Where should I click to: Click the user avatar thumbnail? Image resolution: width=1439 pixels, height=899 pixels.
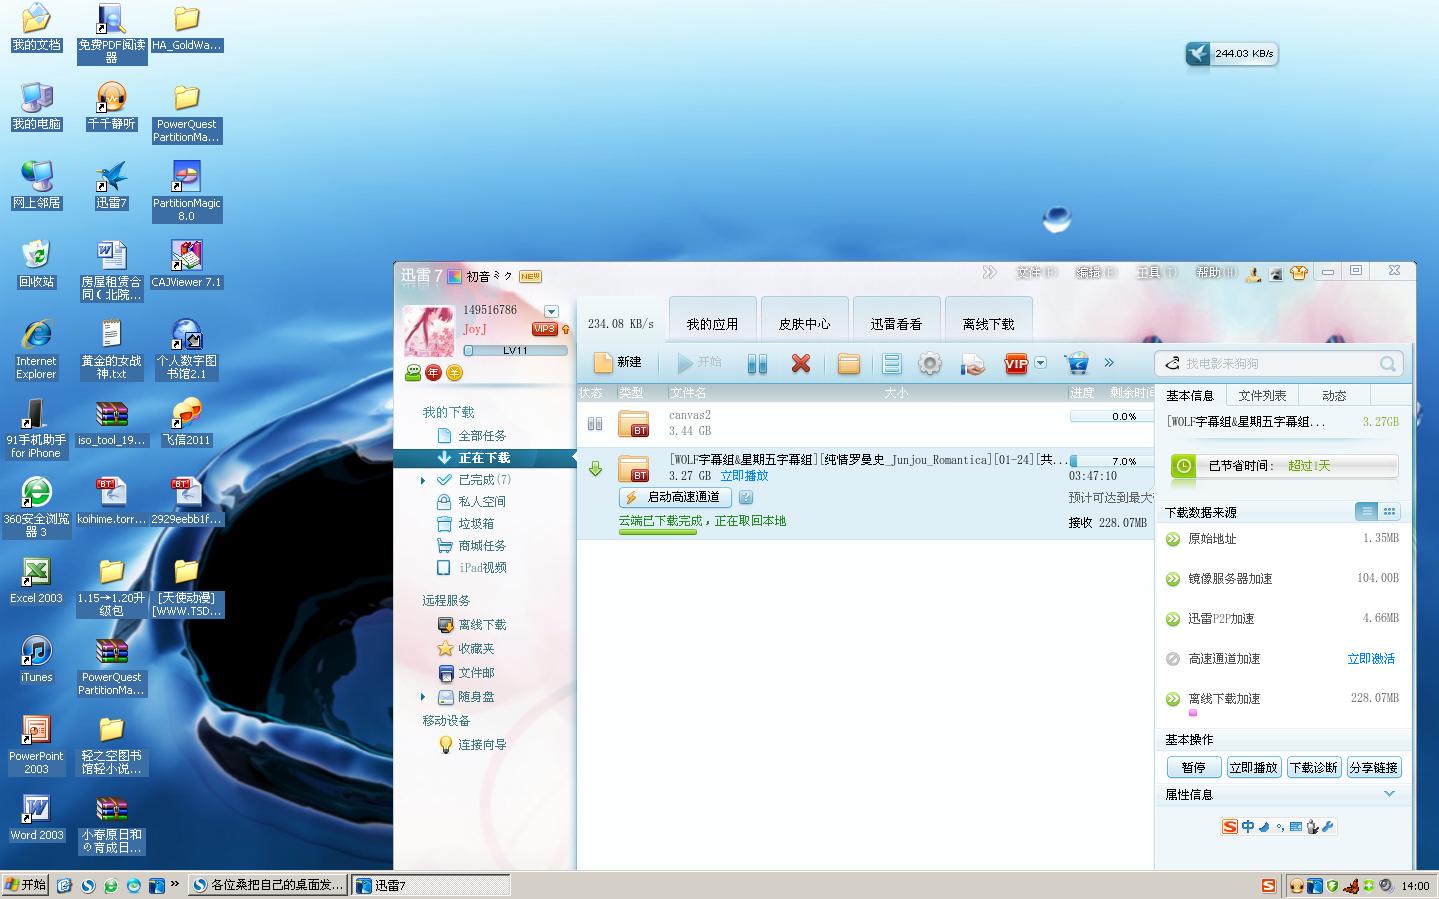428,331
